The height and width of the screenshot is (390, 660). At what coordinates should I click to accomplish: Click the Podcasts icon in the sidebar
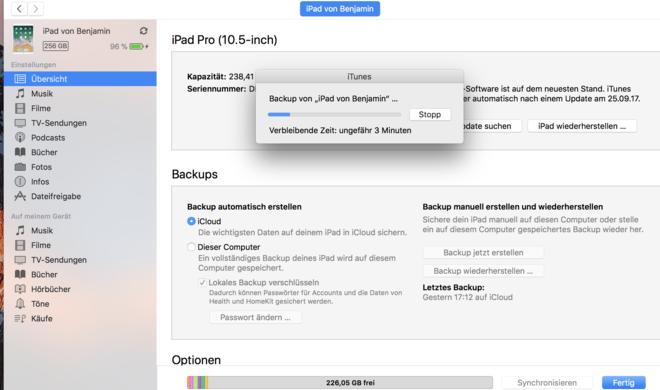[20, 138]
